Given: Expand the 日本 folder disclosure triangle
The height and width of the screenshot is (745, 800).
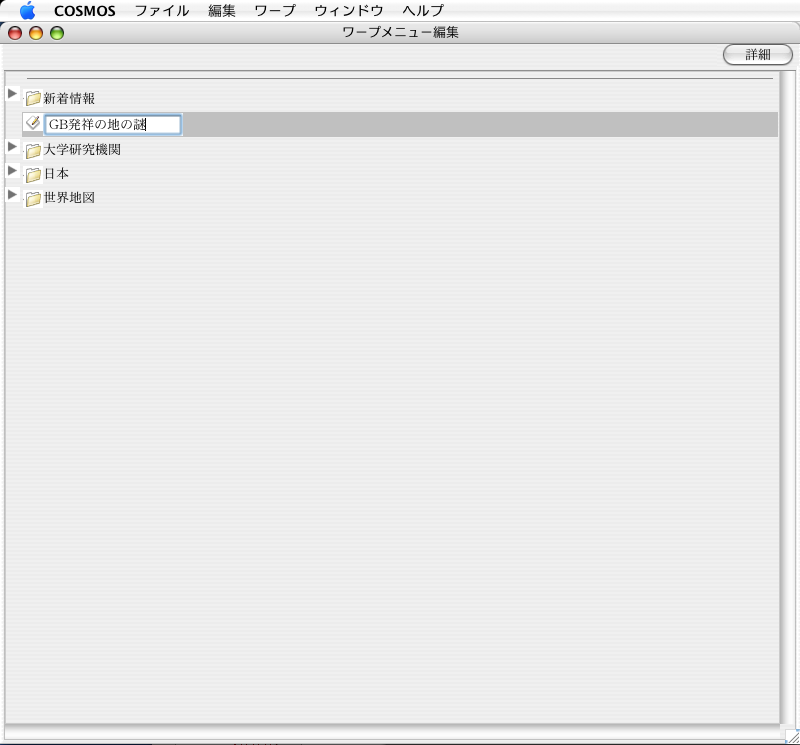Looking at the screenshot, I should point(12,171).
